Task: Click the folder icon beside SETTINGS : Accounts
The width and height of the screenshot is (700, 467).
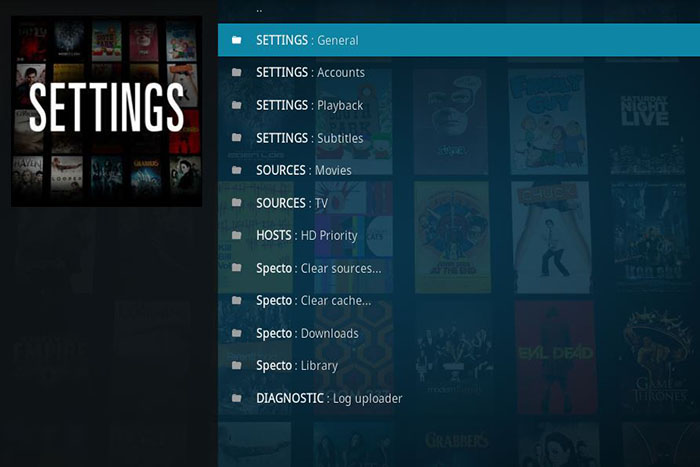Action: click(x=237, y=72)
